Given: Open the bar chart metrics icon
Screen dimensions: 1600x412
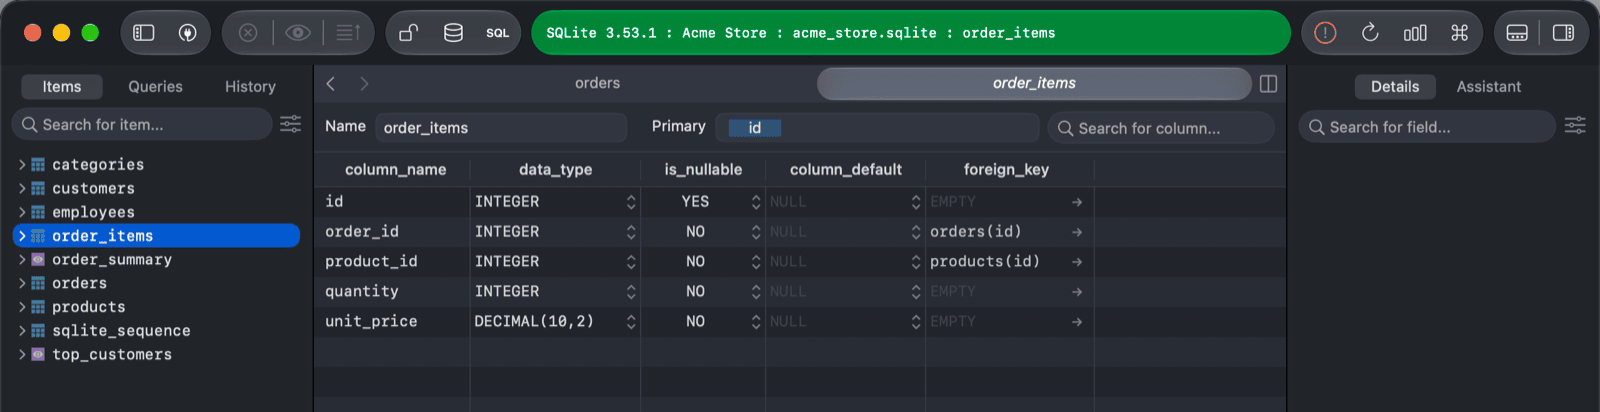Looking at the screenshot, I should pyautogui.click(x=1415, y=33).
